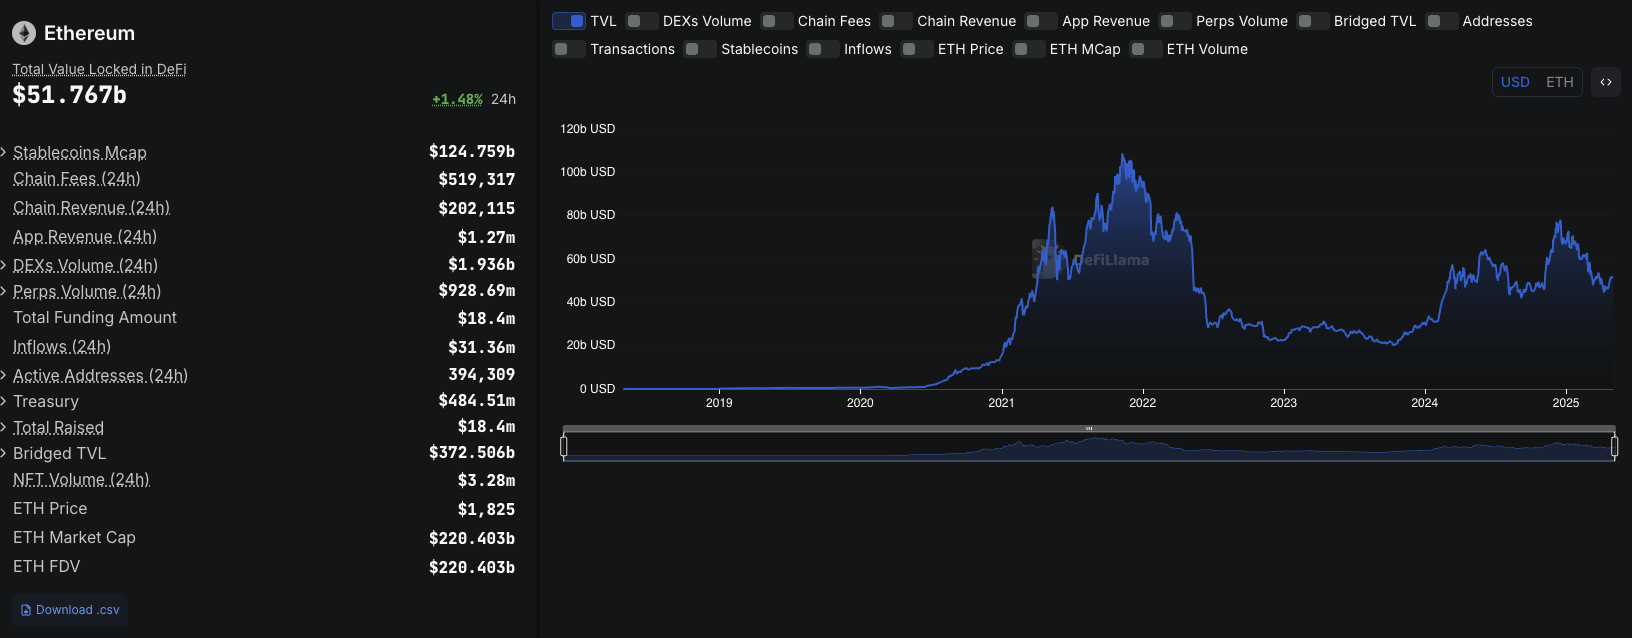Click the Ethereum logo icon

pyautogui.click(x=24, y=33)
